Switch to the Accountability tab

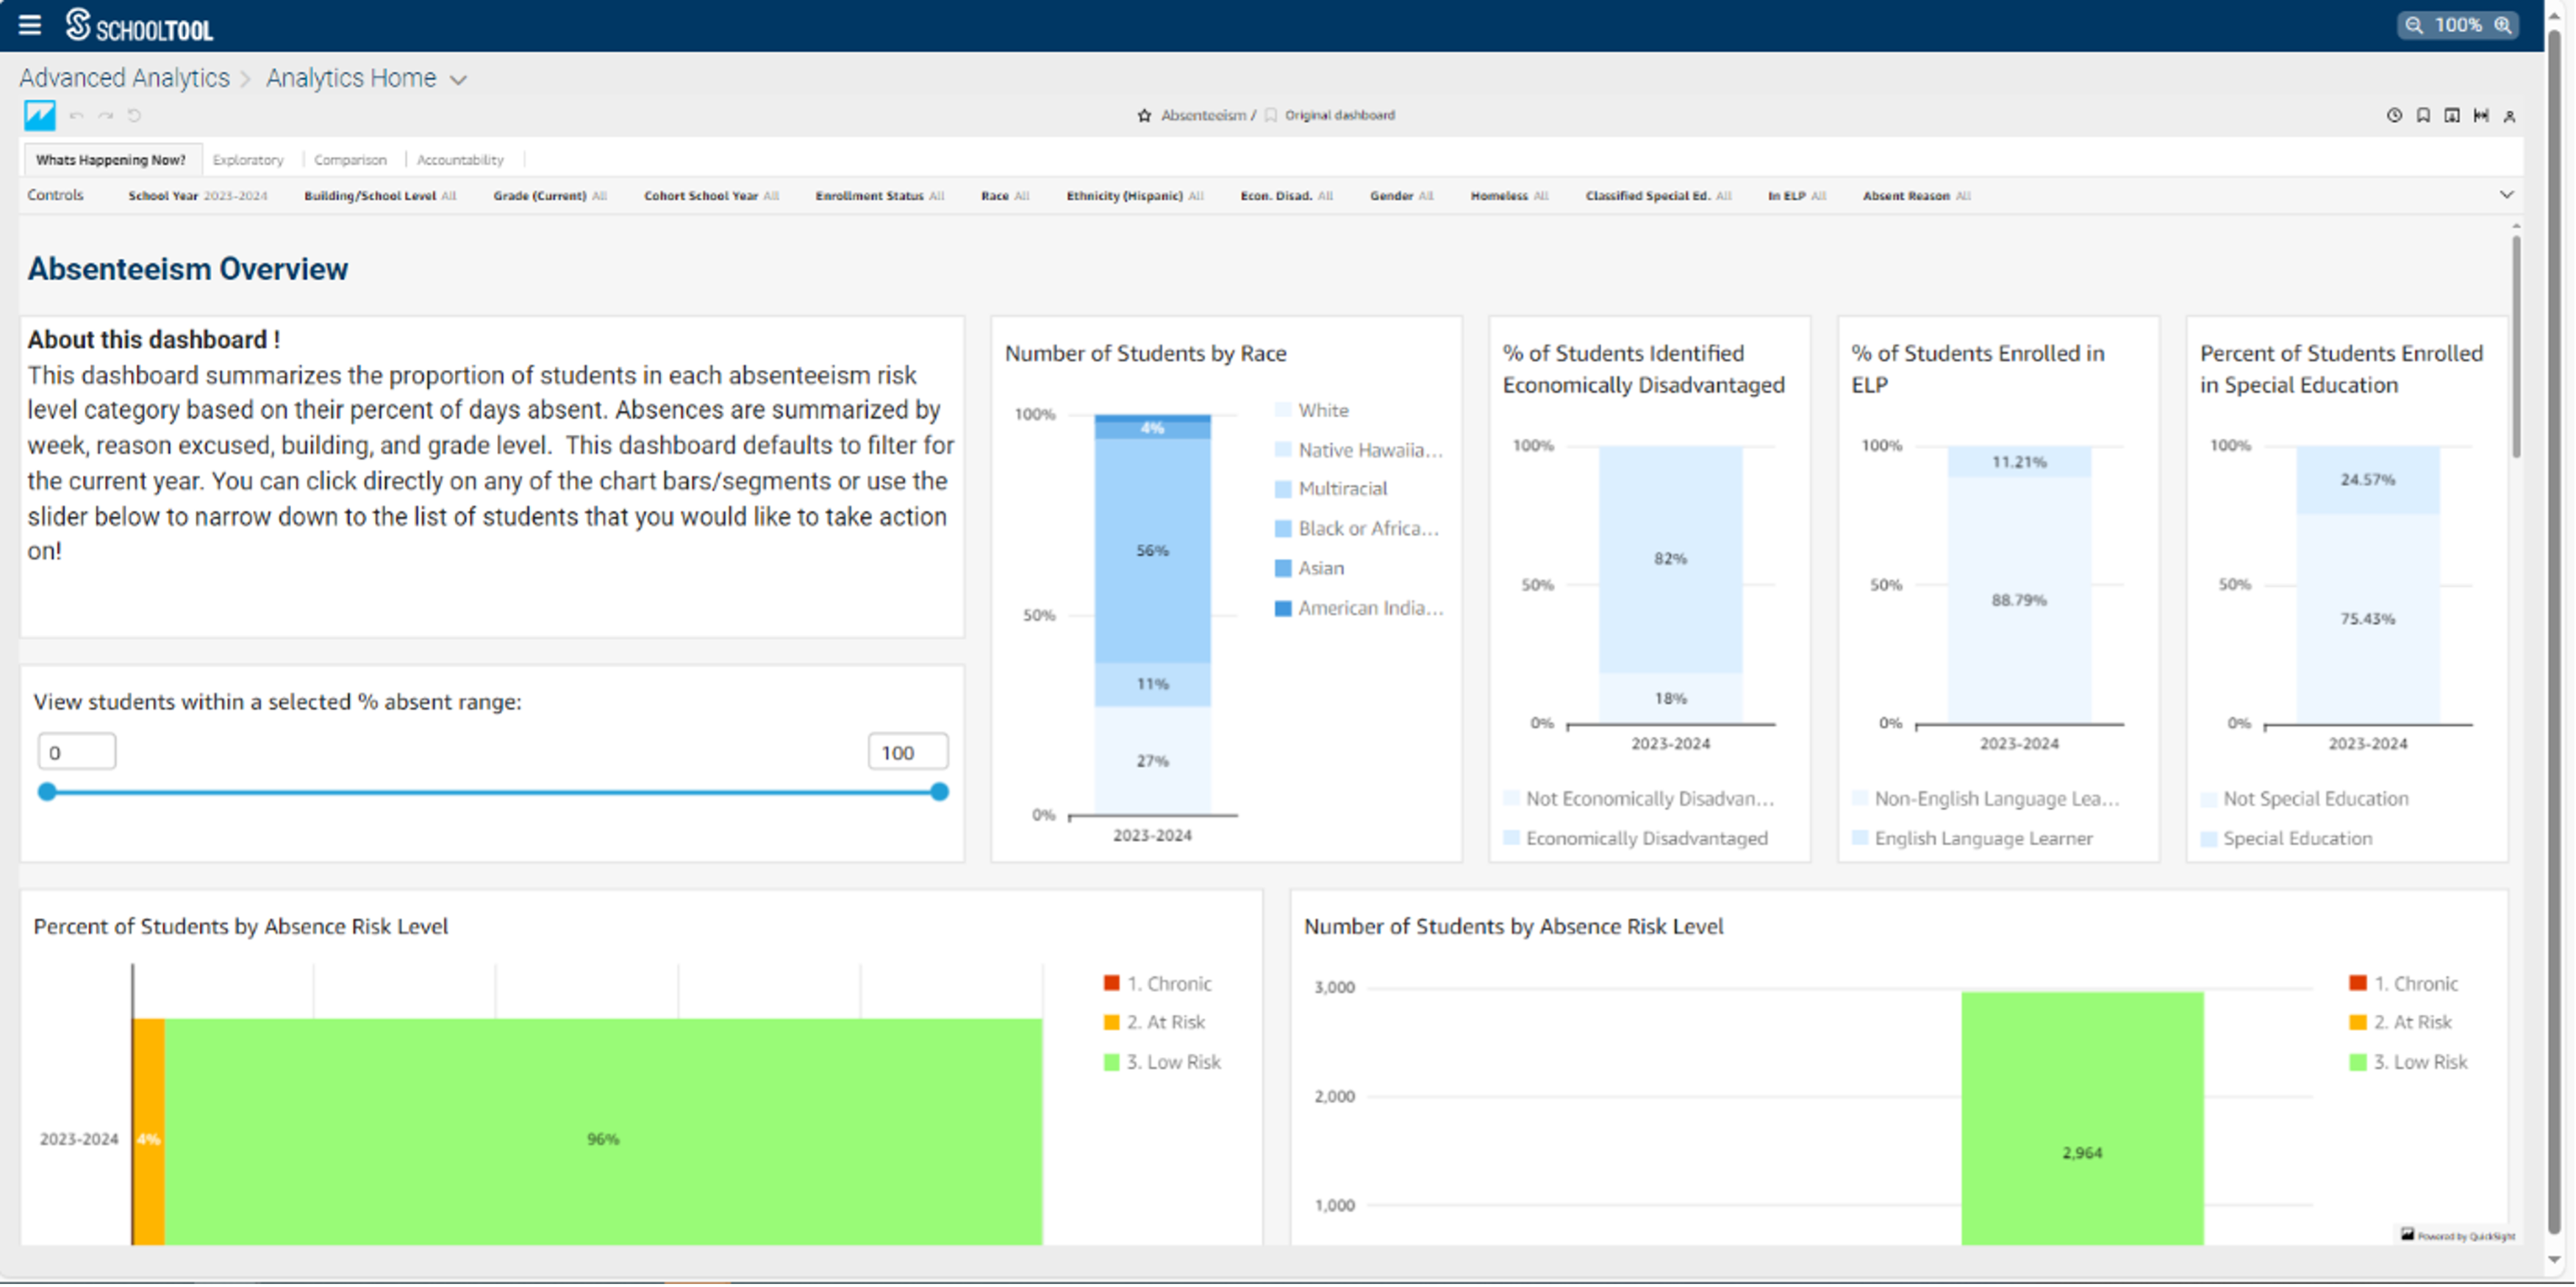coord(460,160)
